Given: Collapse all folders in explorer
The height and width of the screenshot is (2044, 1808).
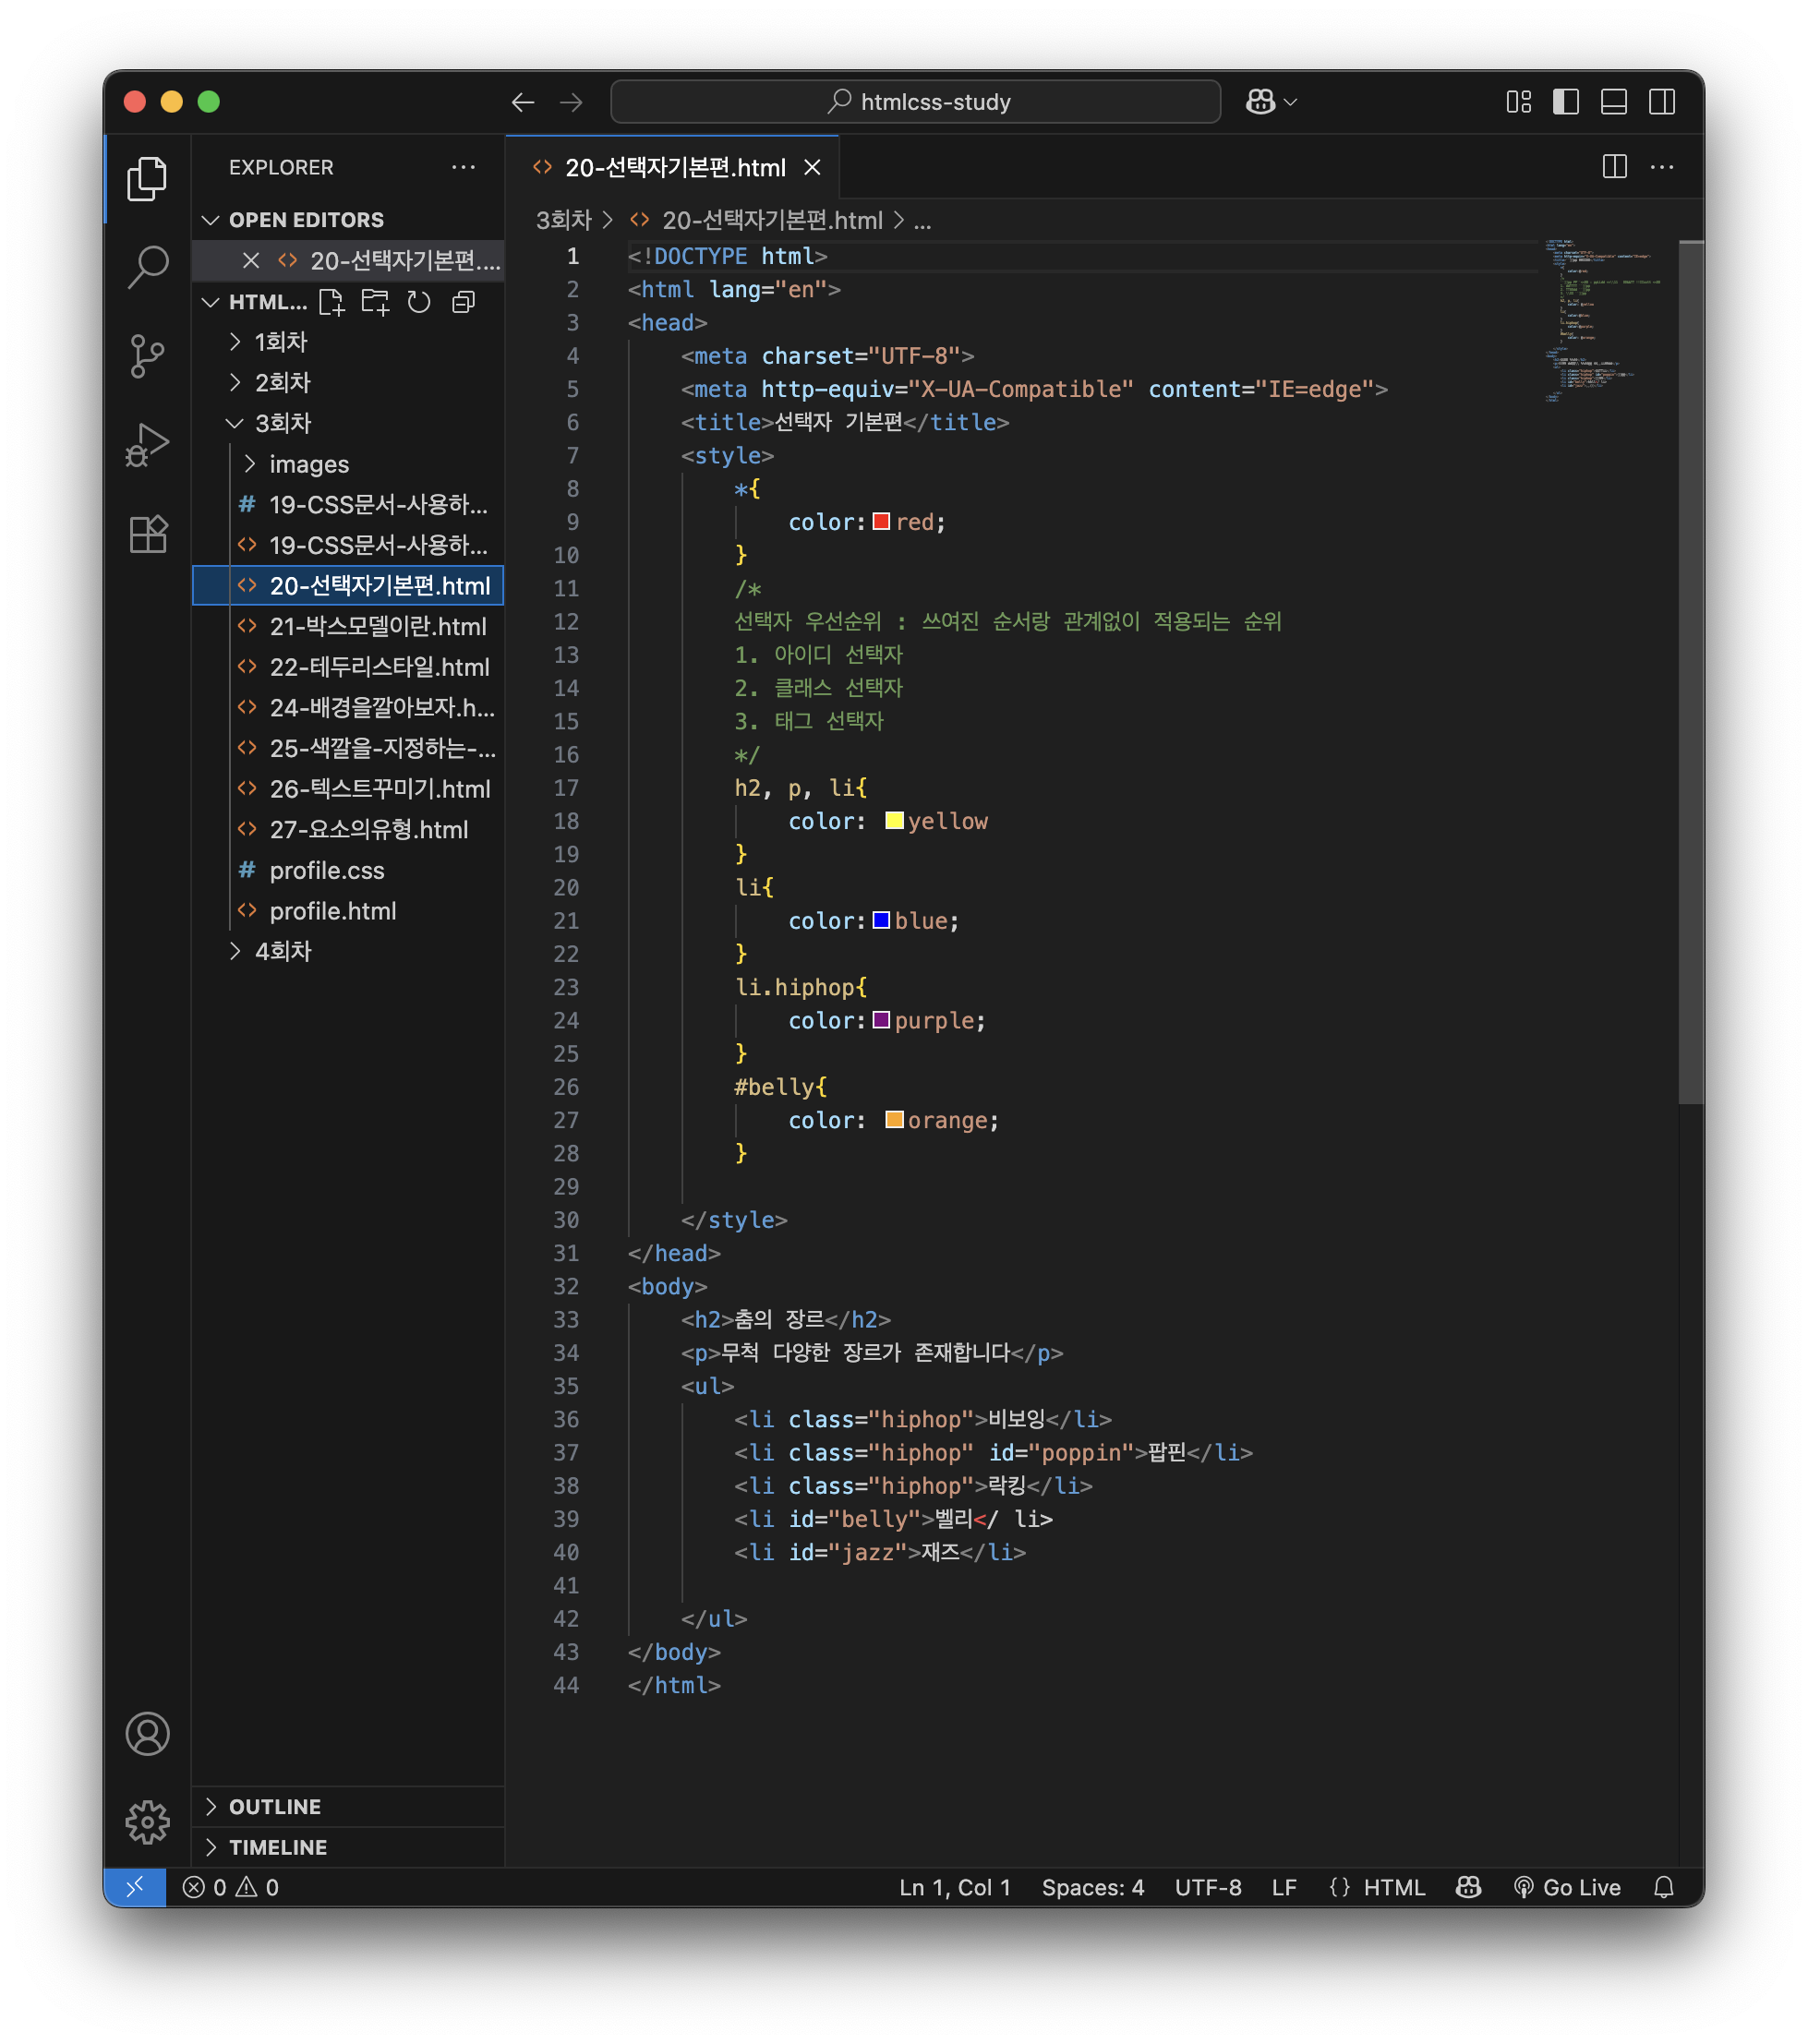Looking at the screenshot, I should [x=463, y=302].
